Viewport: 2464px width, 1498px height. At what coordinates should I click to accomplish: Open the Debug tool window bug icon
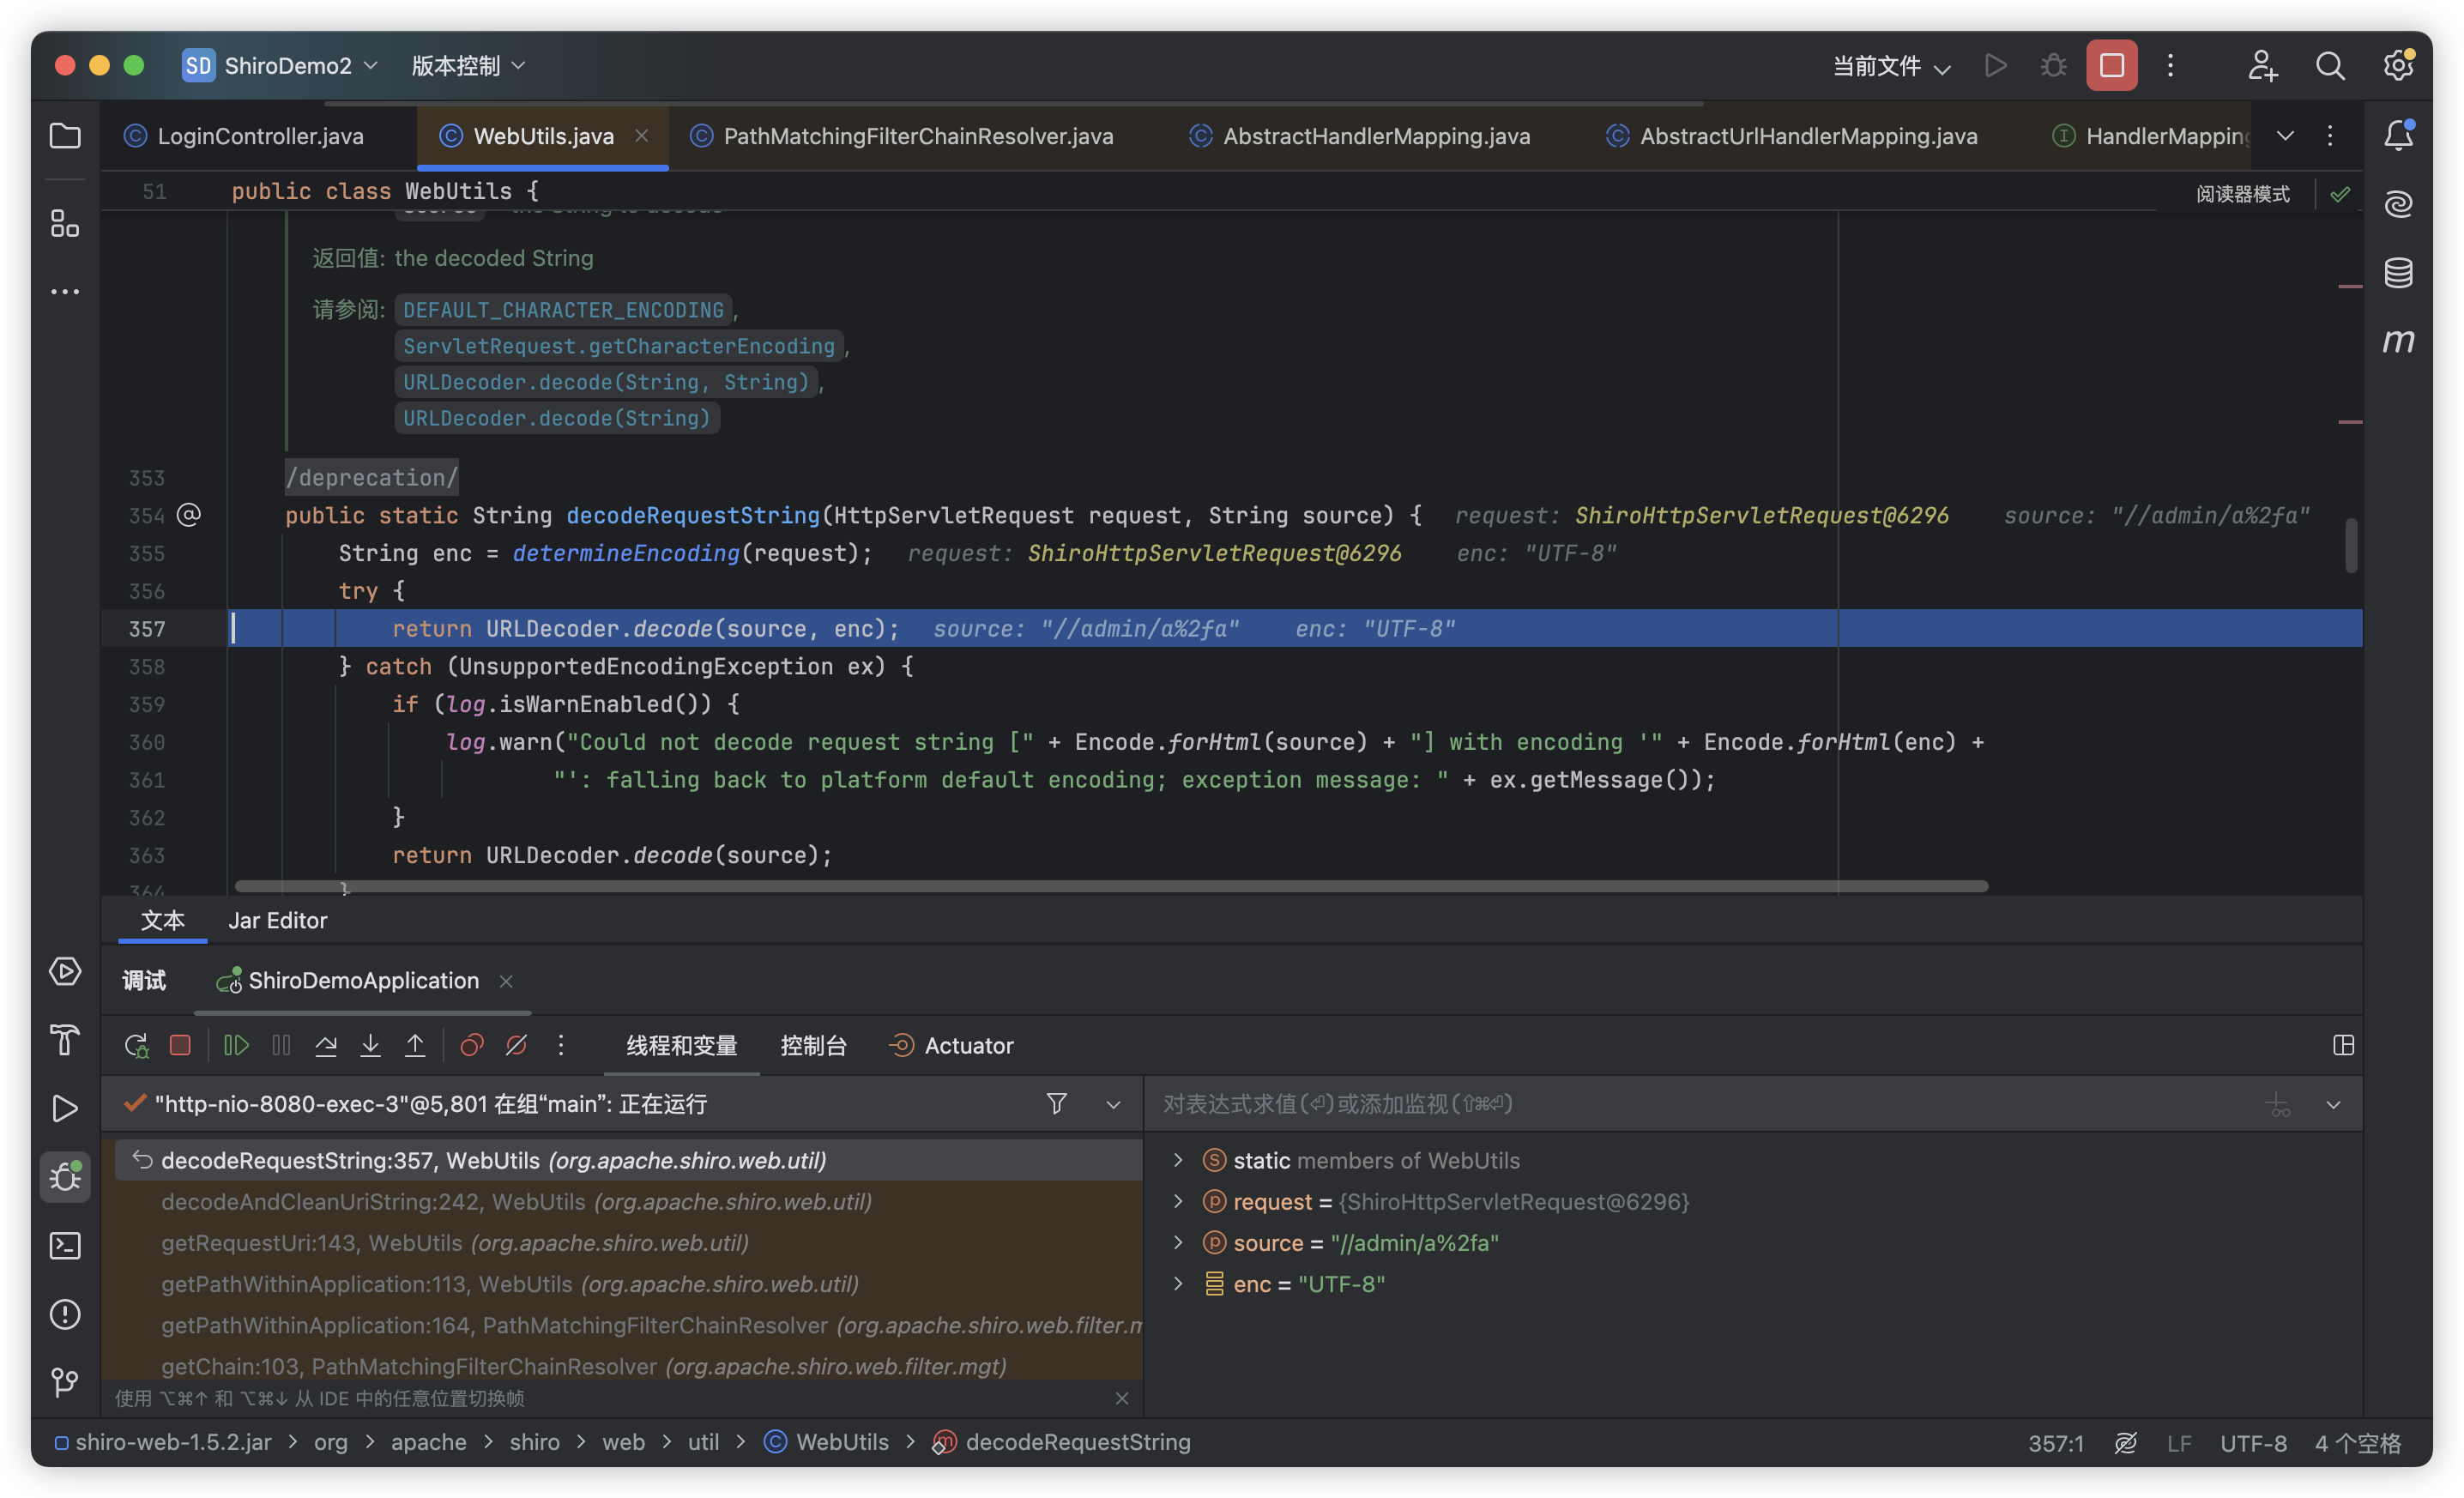pos(65,1177)
